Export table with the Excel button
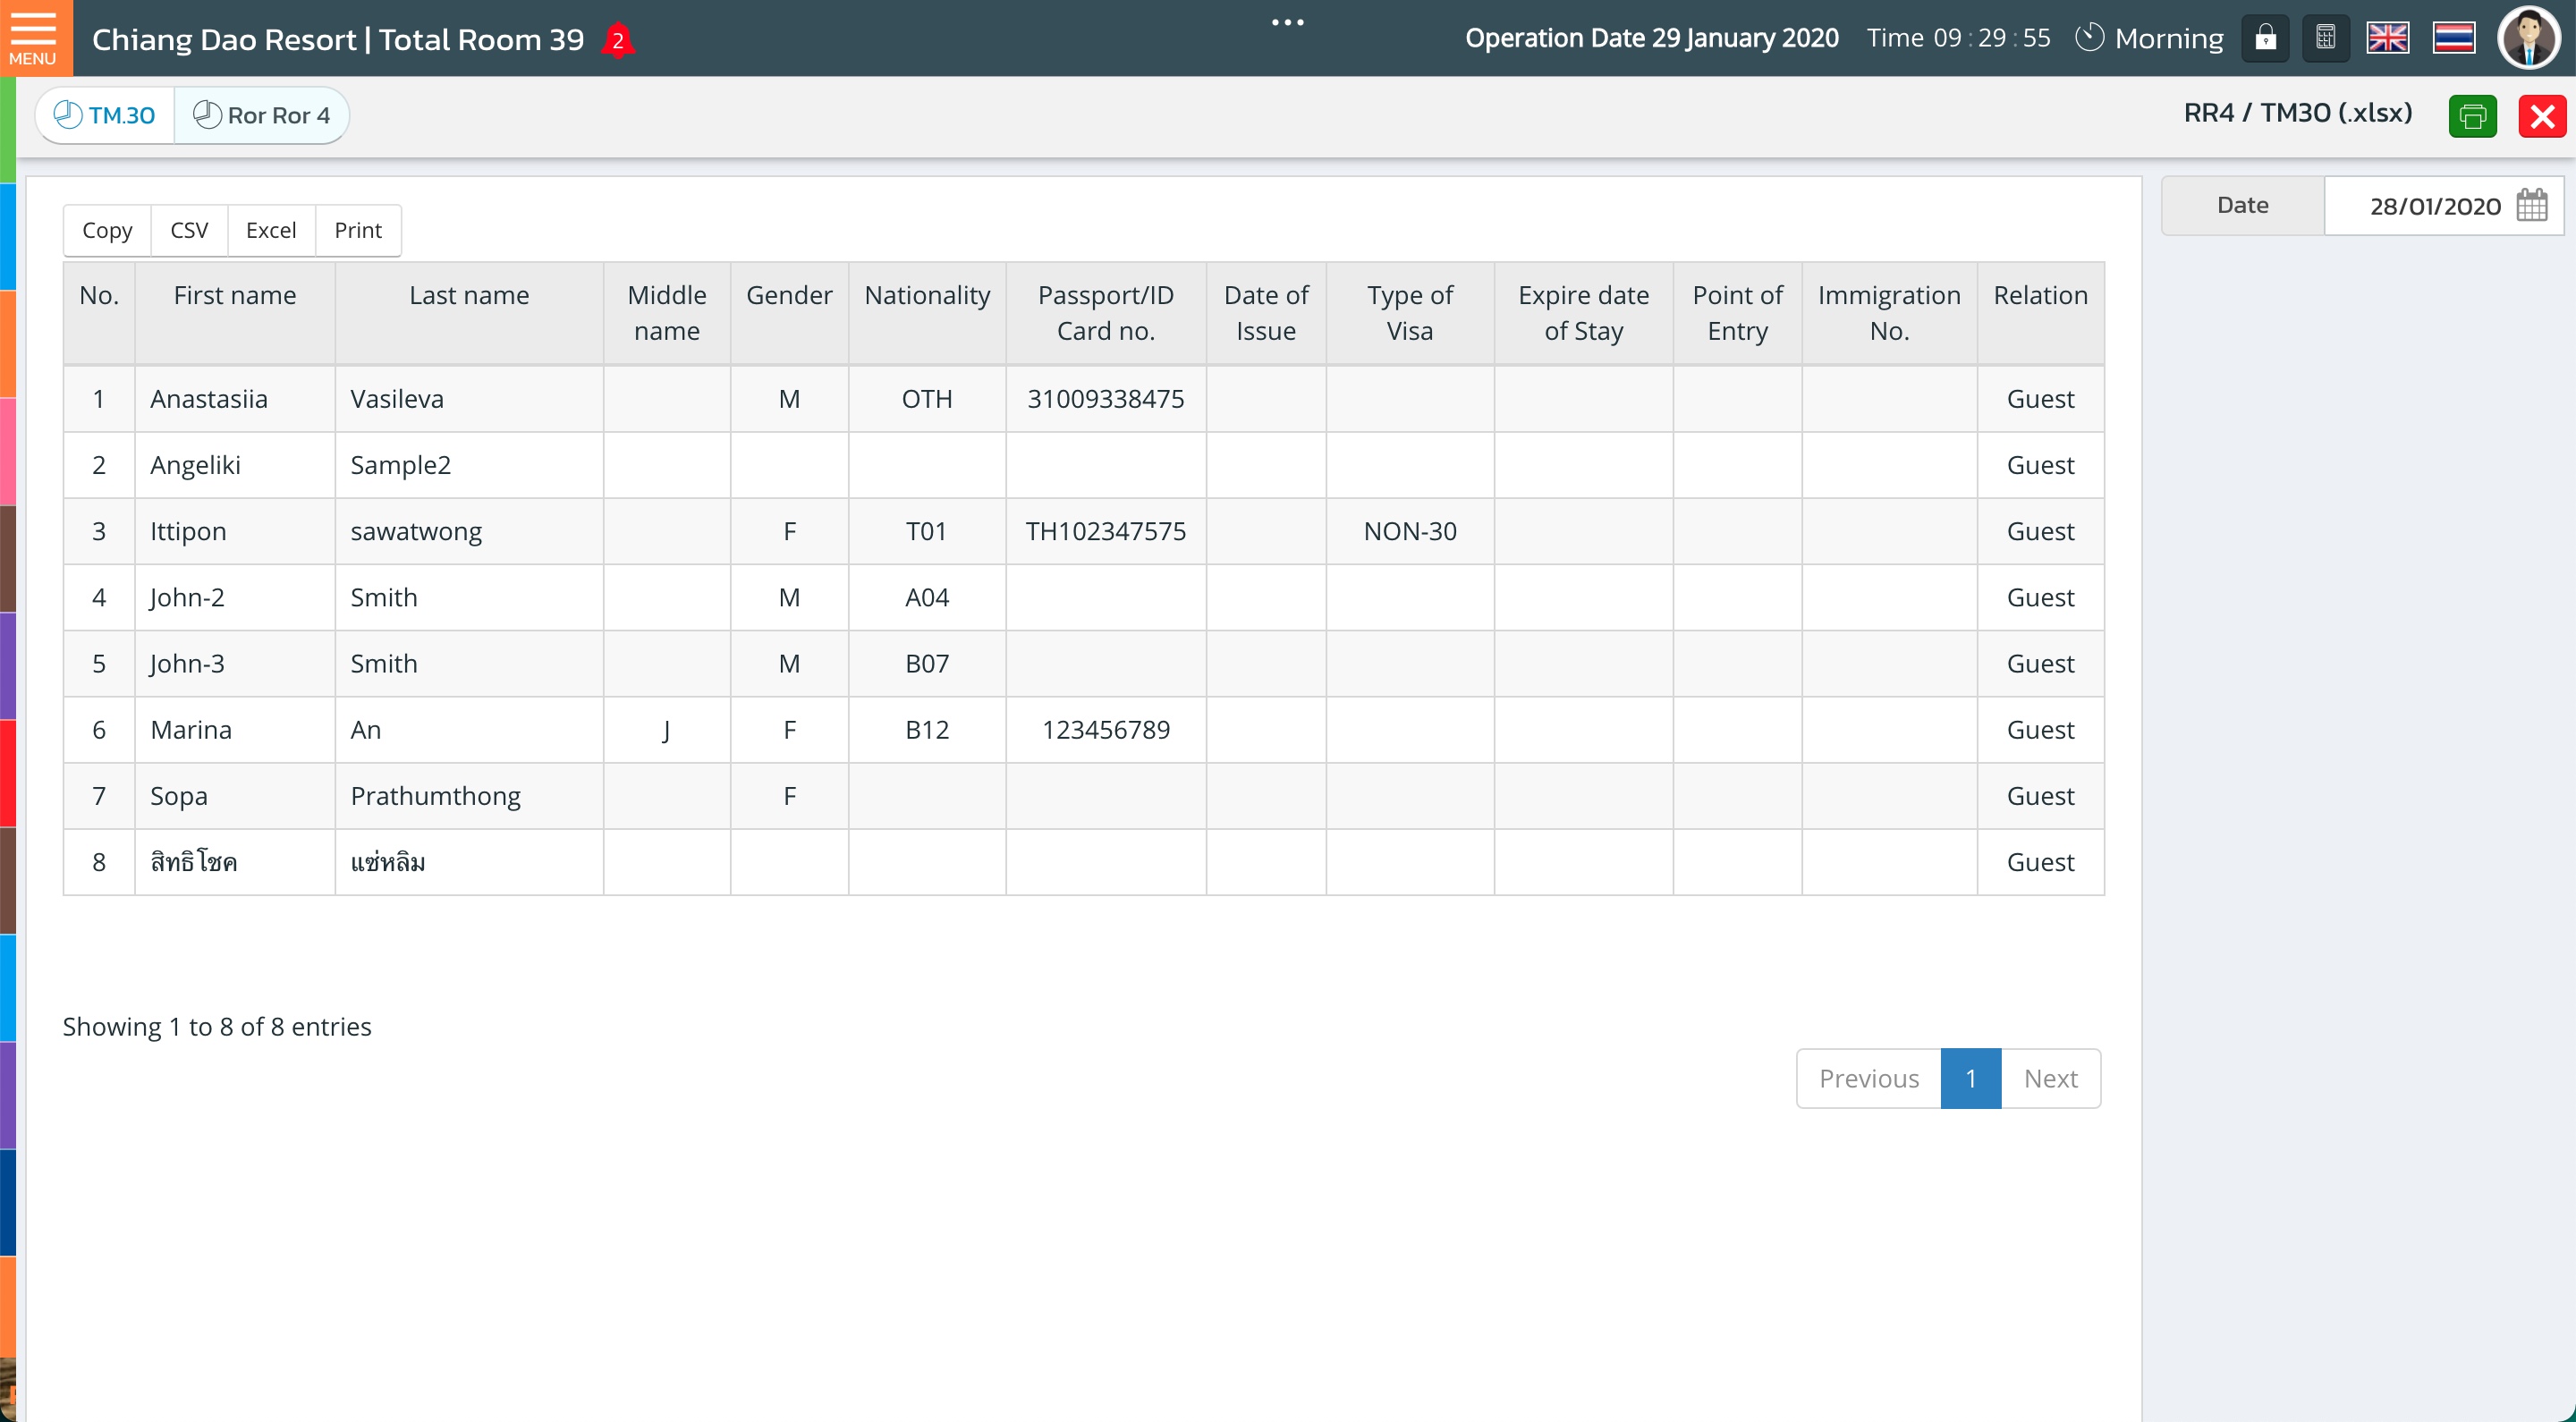2576x1422 pixels. [x=271, y=230]
